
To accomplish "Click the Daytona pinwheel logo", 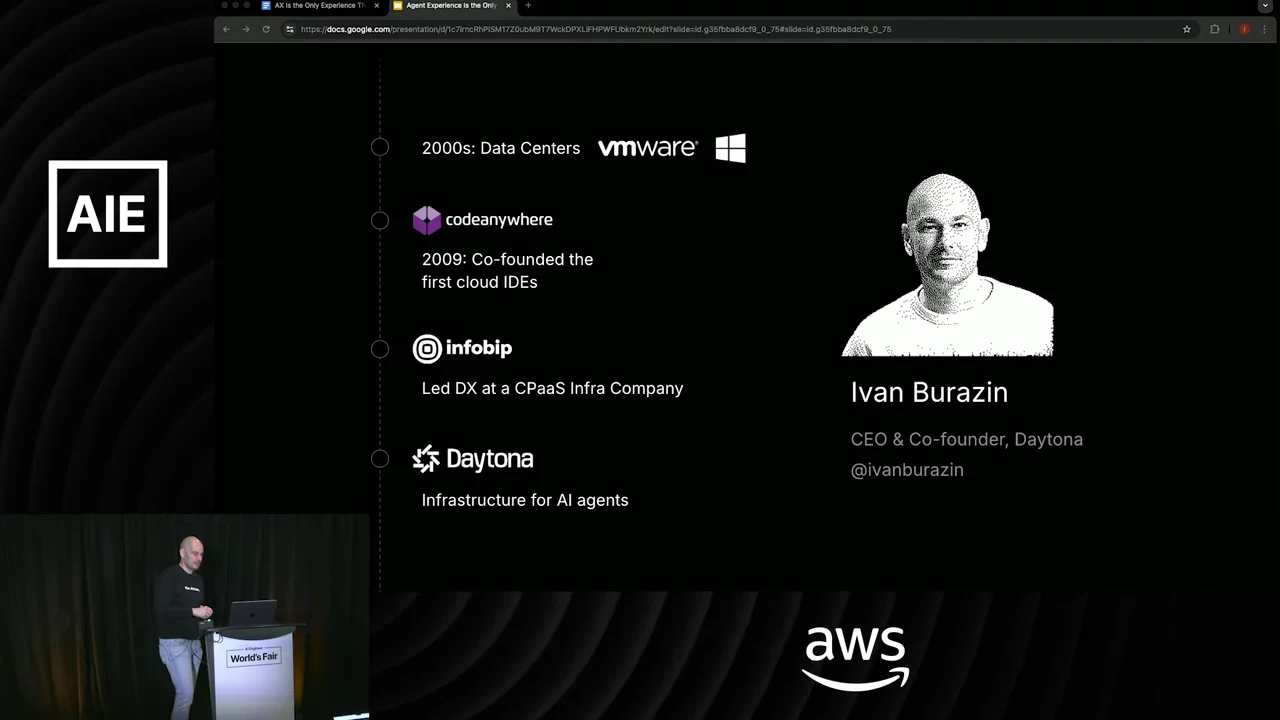I will coord(426,459).
